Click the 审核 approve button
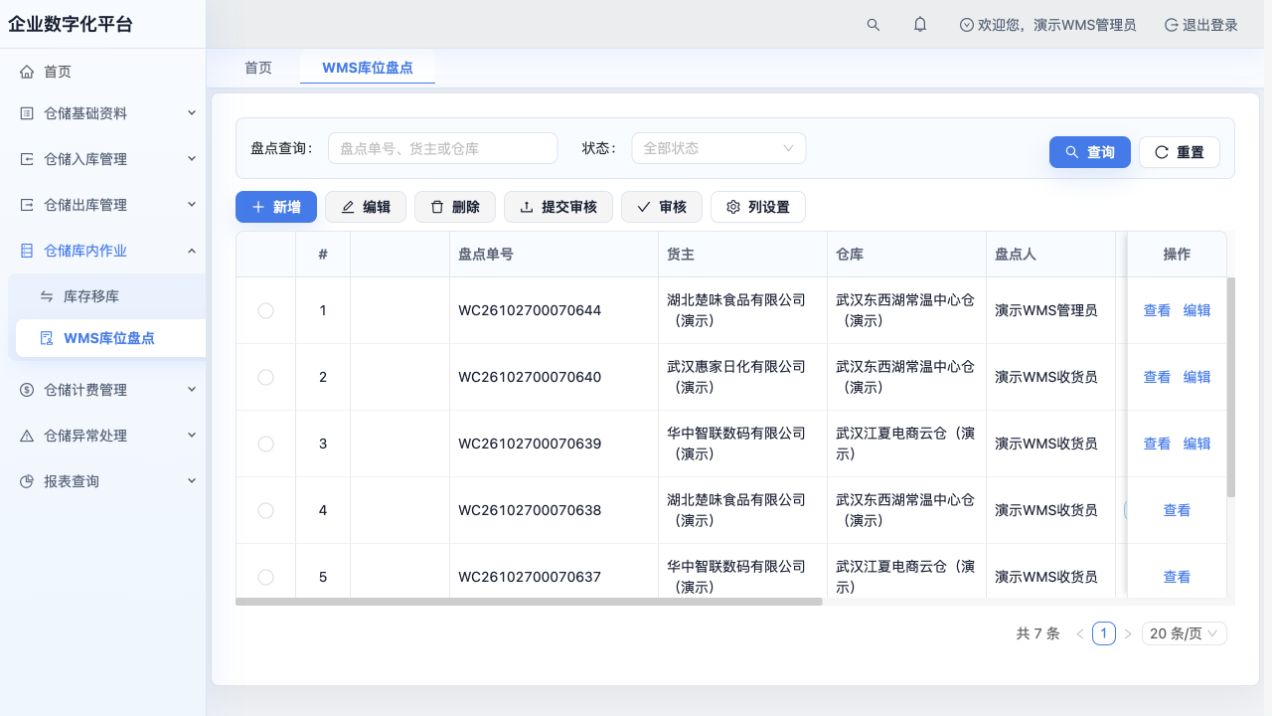This screenshot has height=716, width=1272. coord(662,207)
